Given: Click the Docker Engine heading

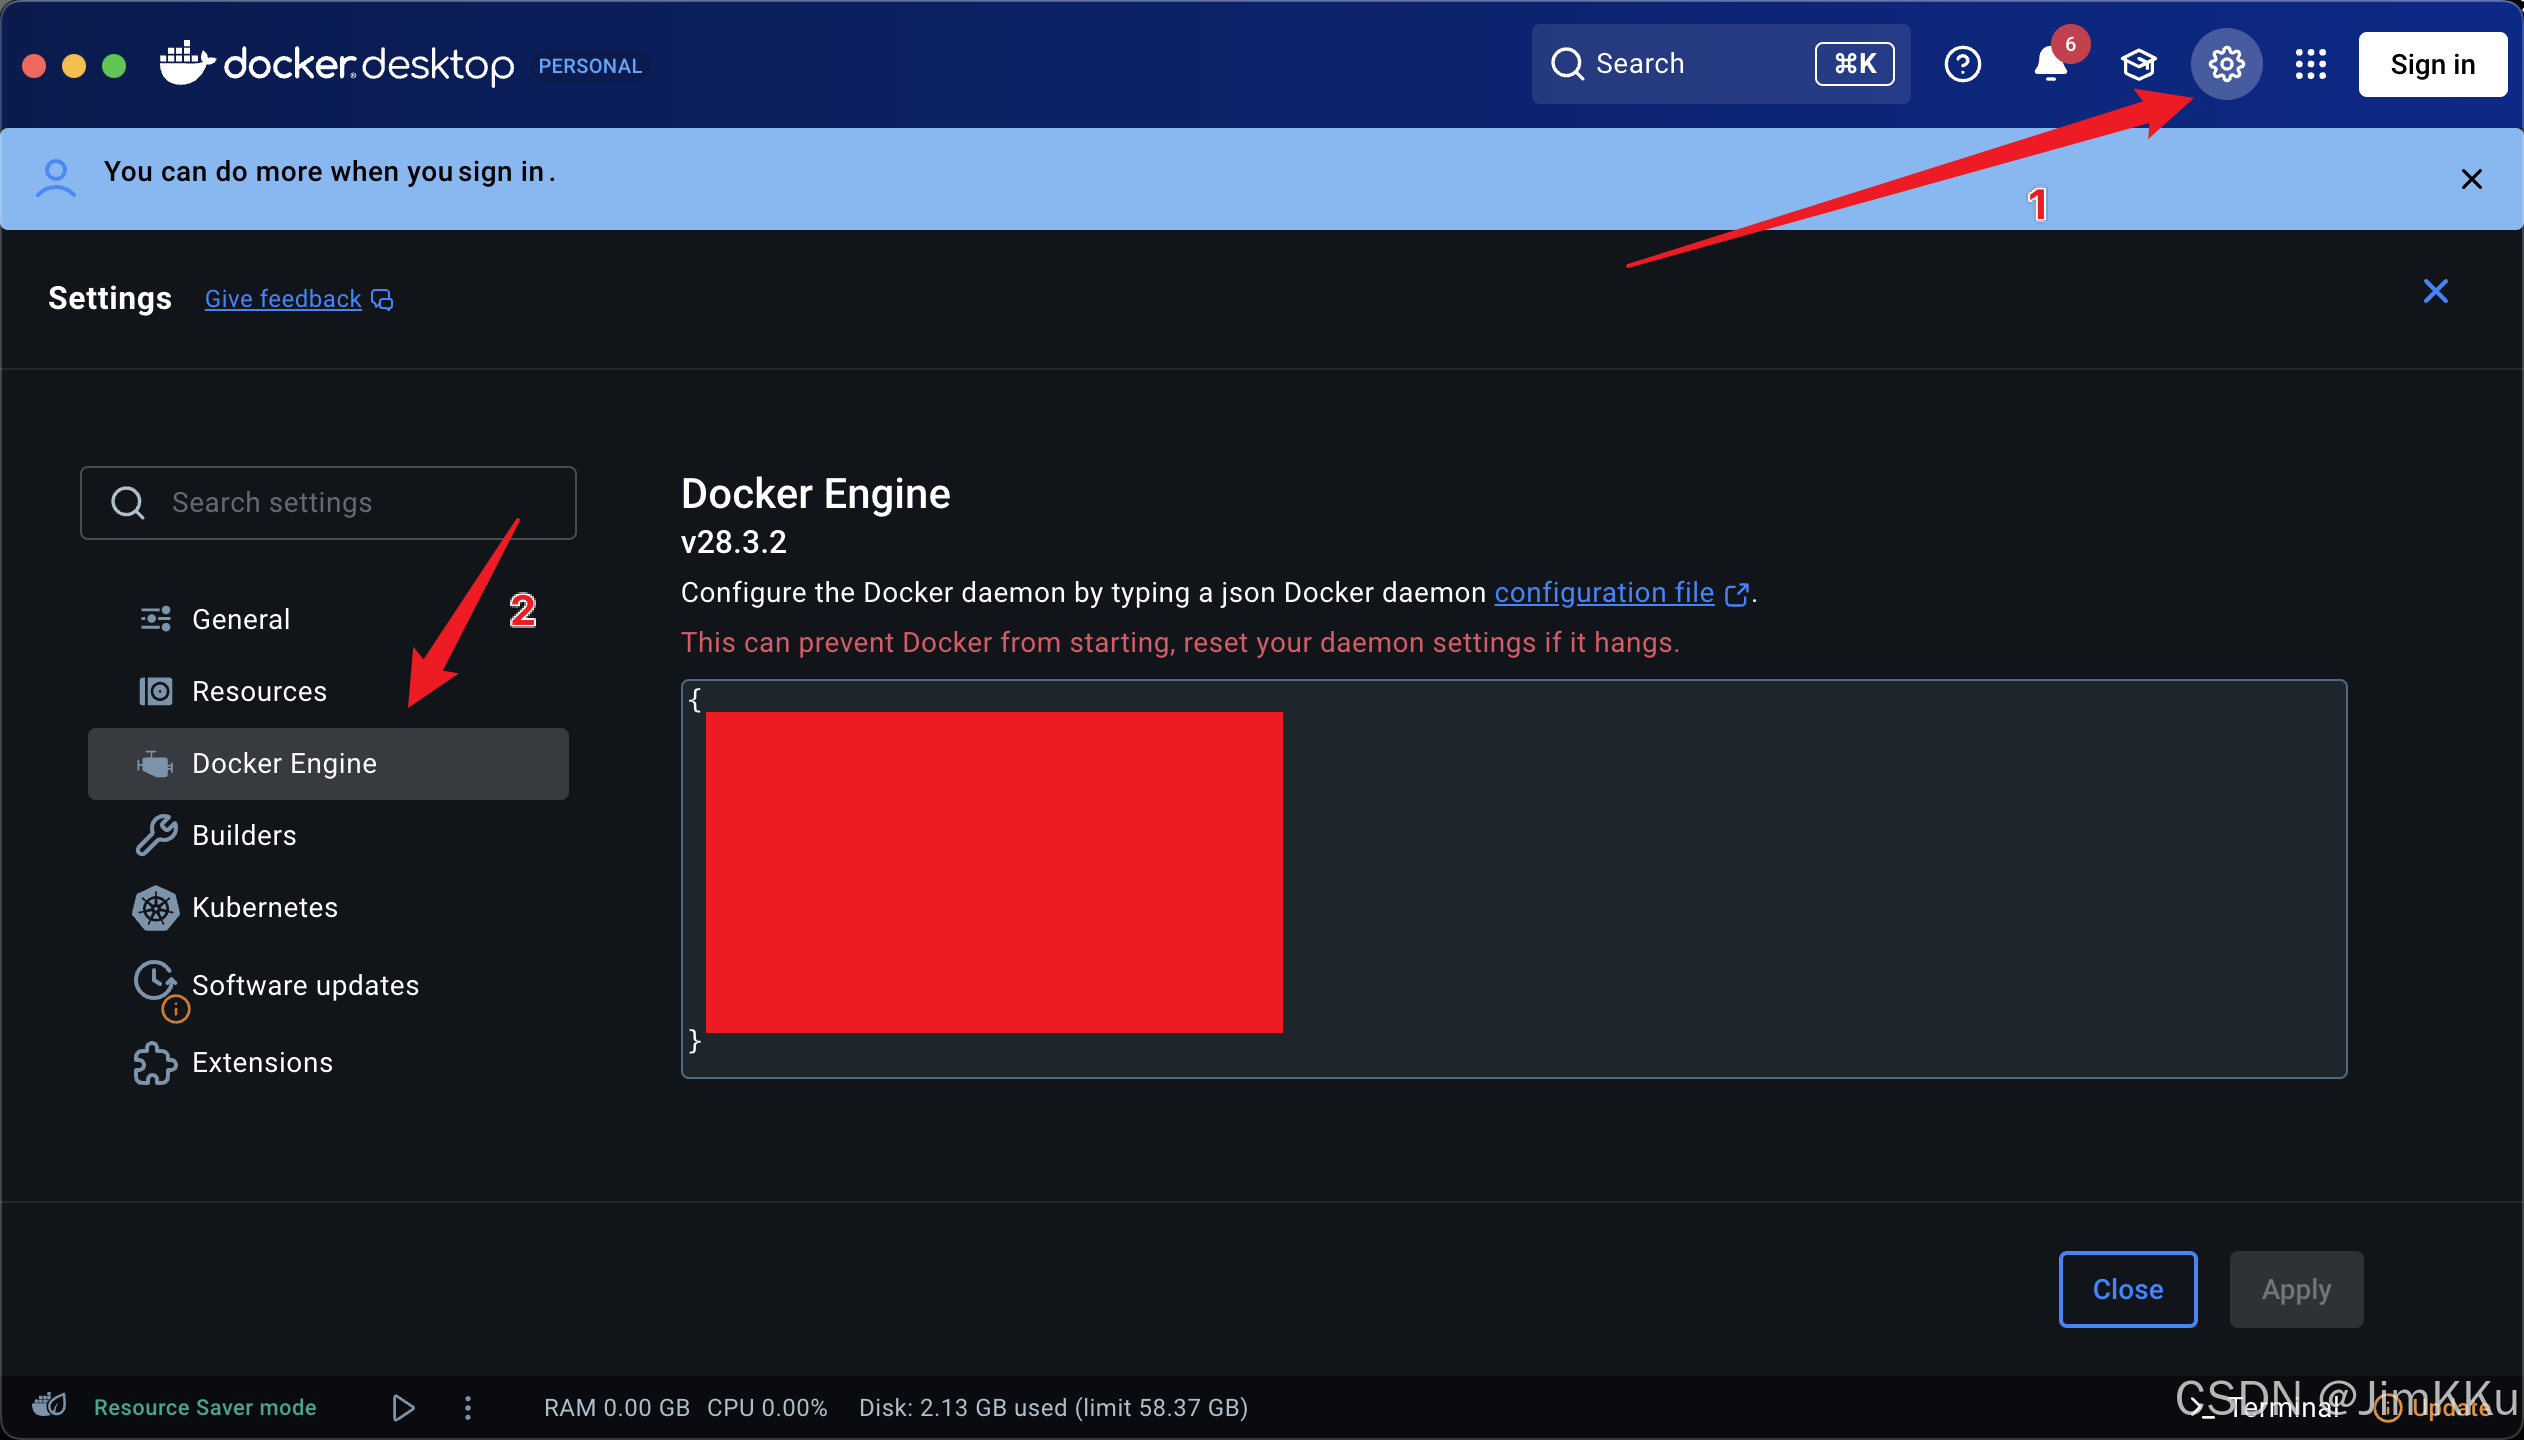Looking at the screenshot, I should coord(816,494).
